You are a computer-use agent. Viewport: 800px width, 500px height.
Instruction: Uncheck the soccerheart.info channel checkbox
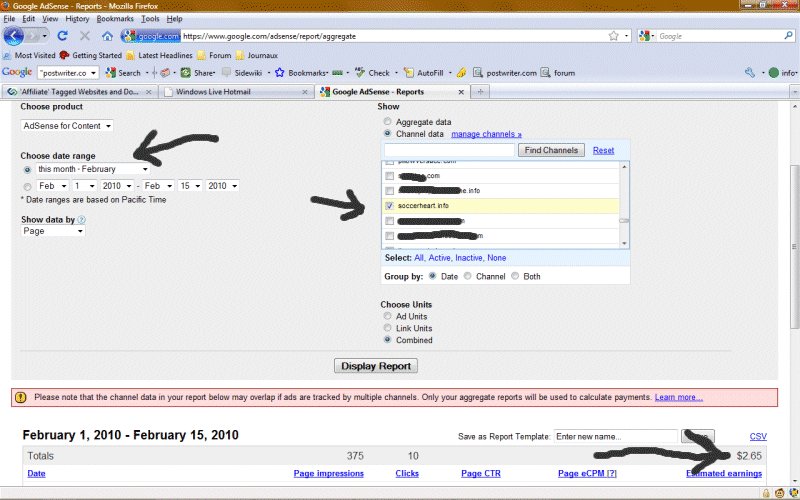pos(390,206)
